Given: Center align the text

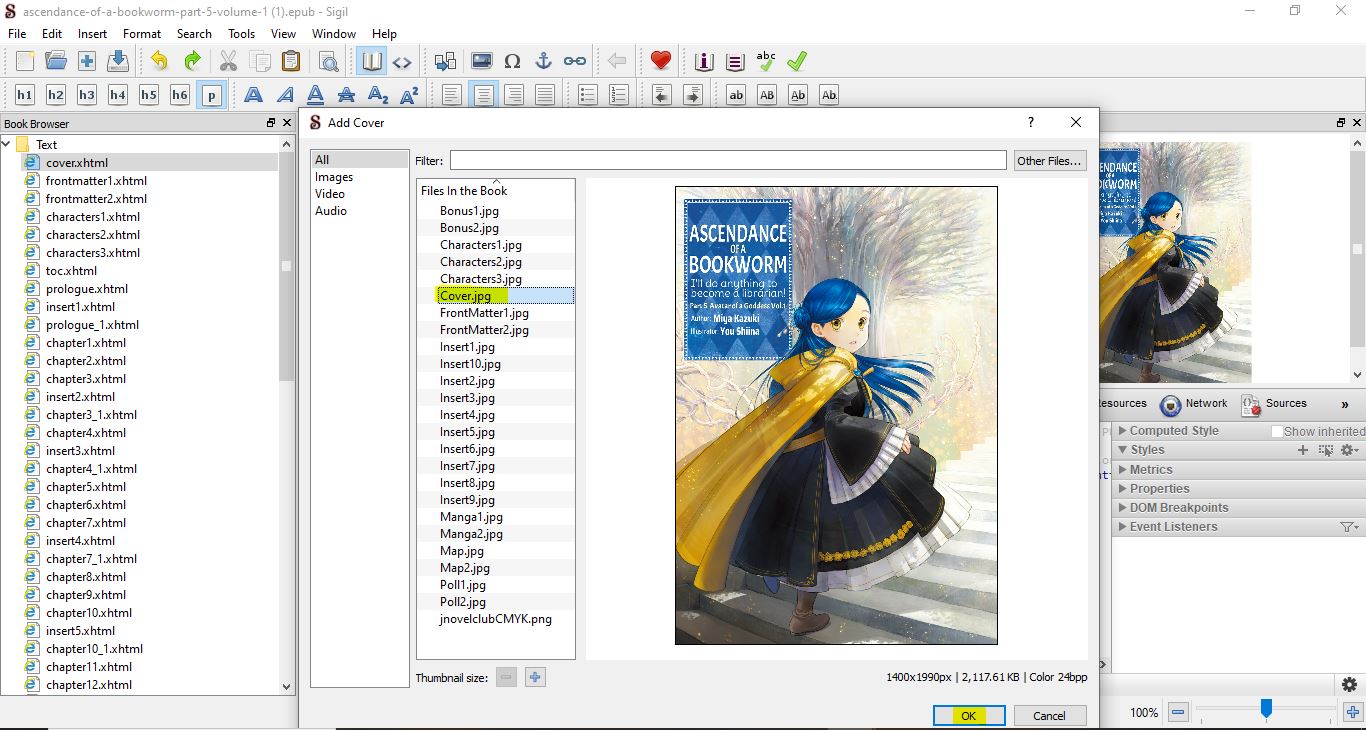Looking at the screenshot, I should click(x=483, y=95).
